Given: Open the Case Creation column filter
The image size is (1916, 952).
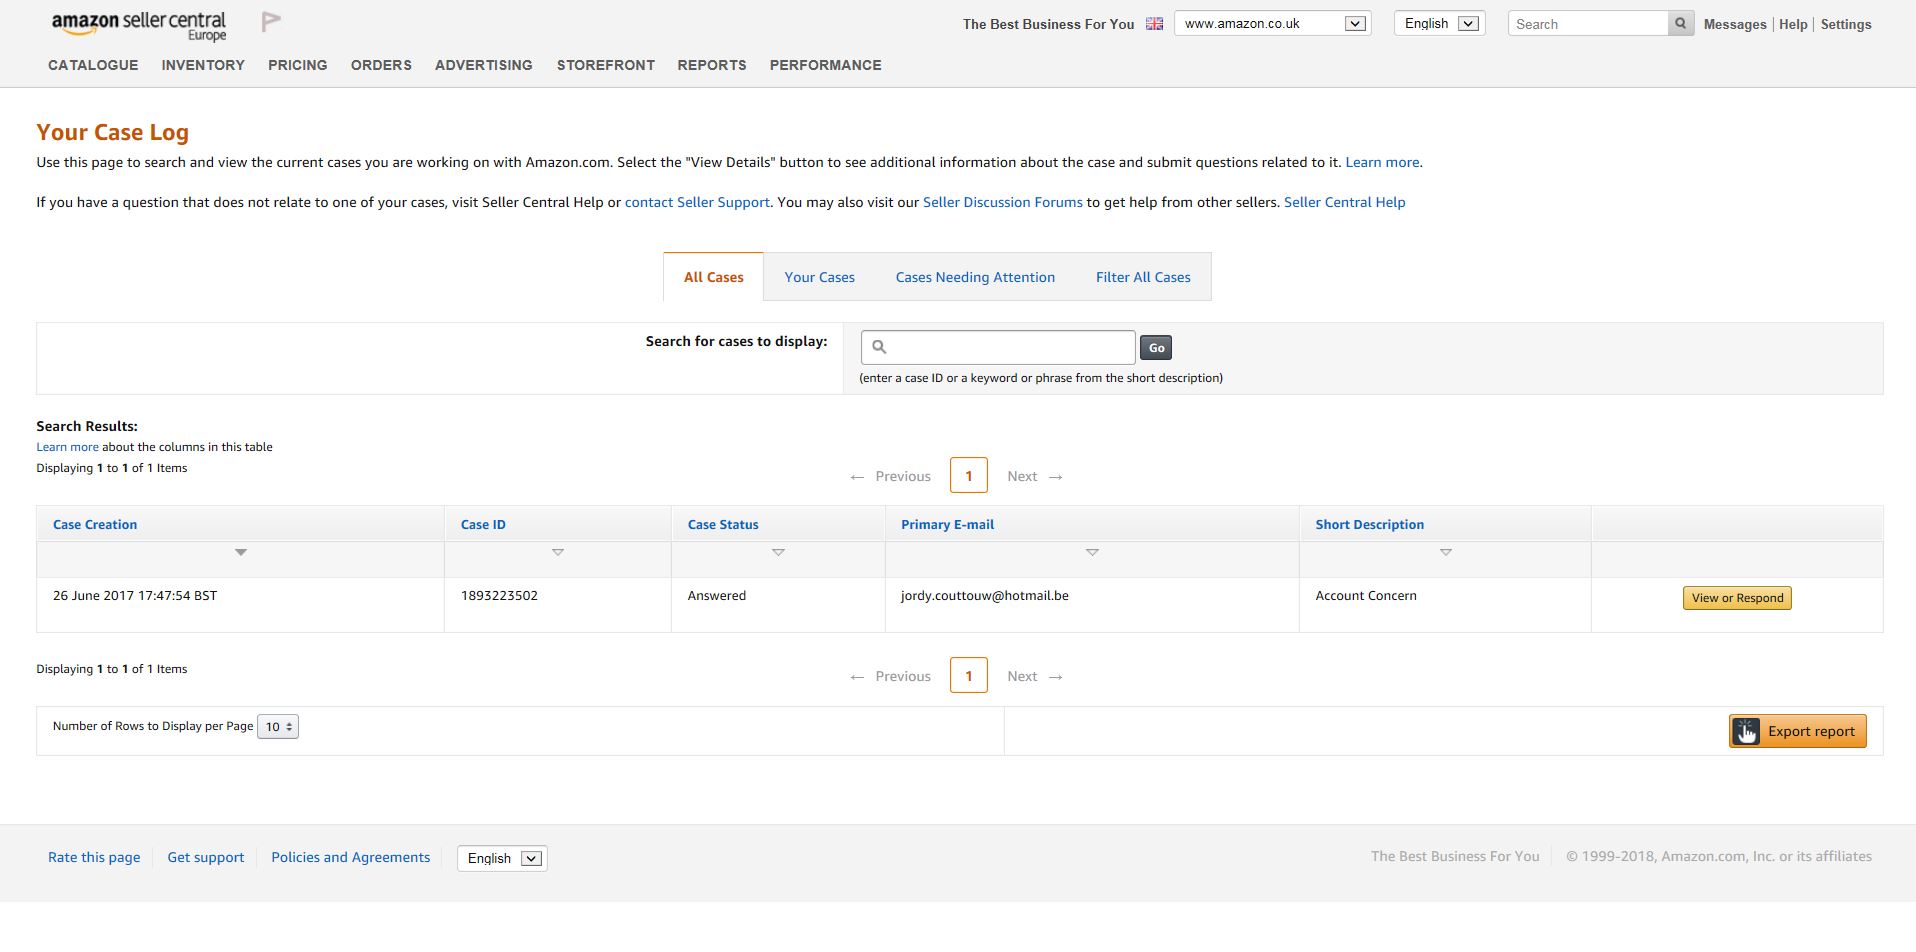Looking at the screenshot, I should [240, 552].
